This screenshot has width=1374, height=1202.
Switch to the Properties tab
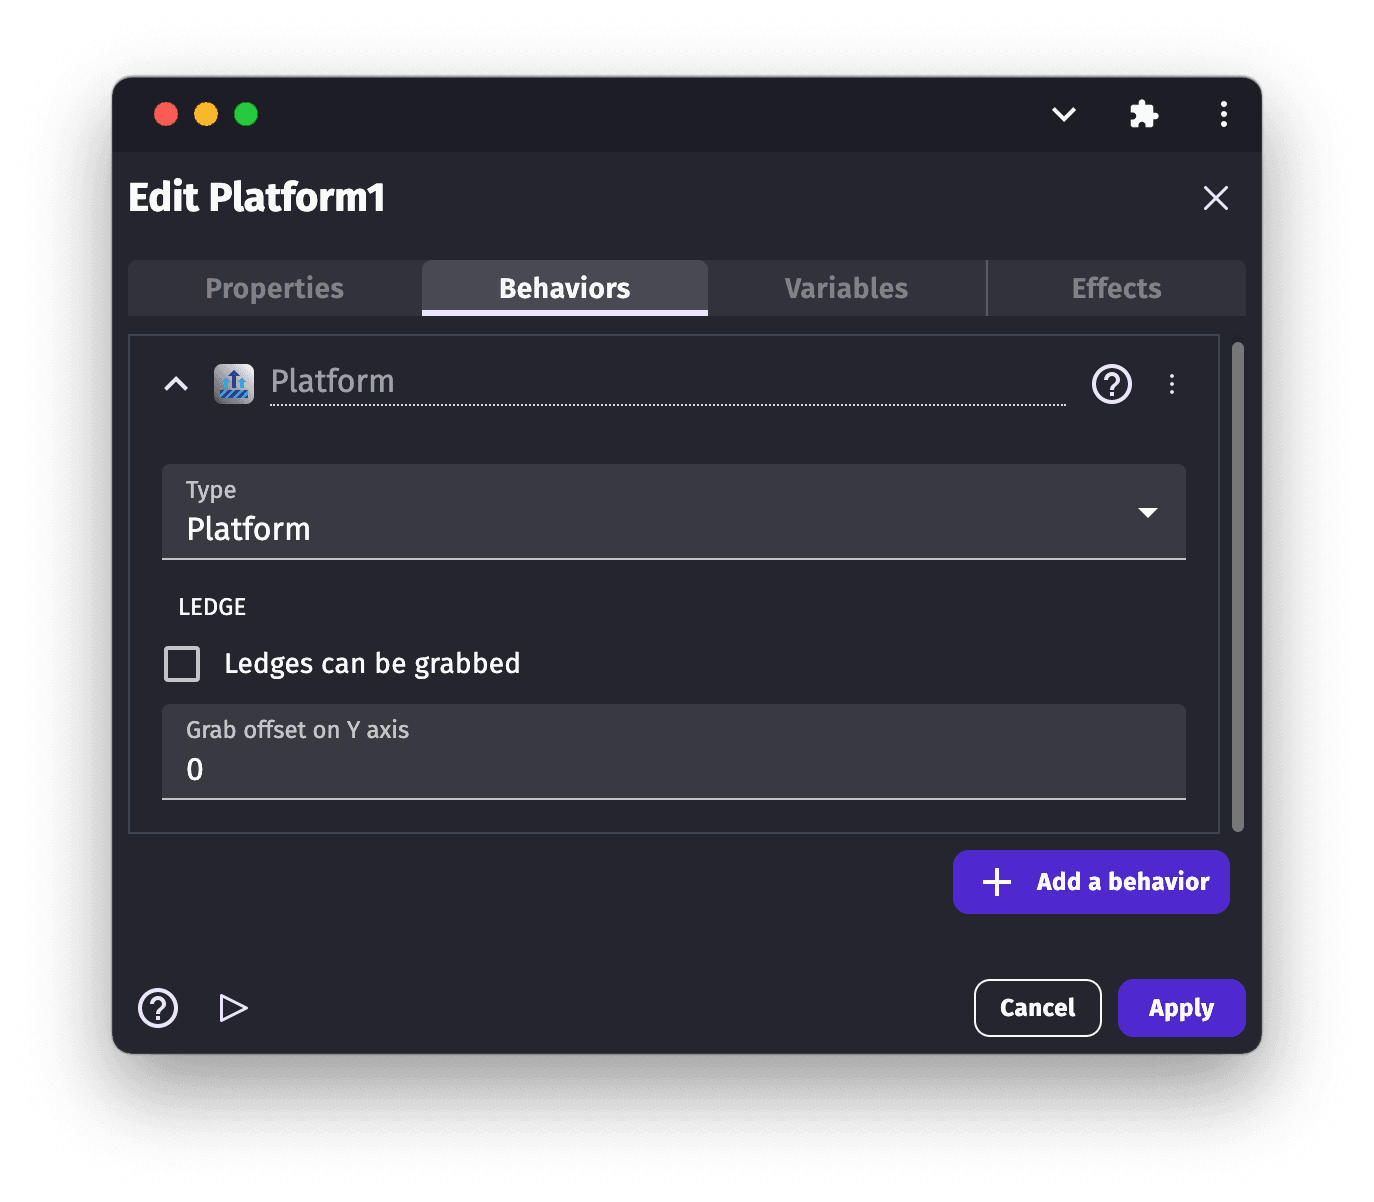[x=274, y=288]
